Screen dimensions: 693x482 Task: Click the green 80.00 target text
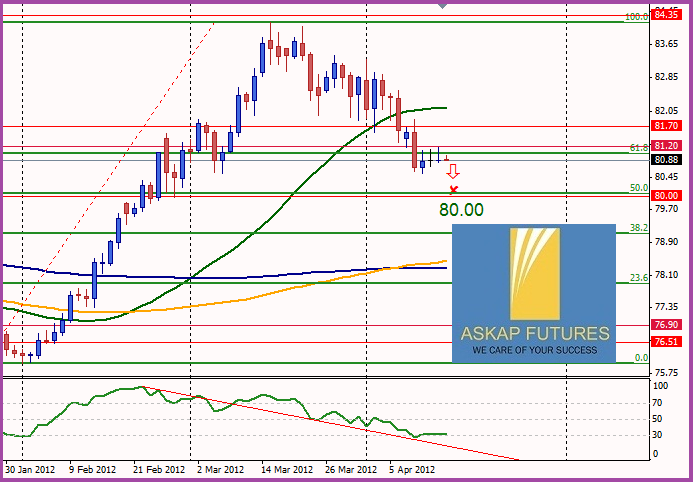[x=461, y=210]
